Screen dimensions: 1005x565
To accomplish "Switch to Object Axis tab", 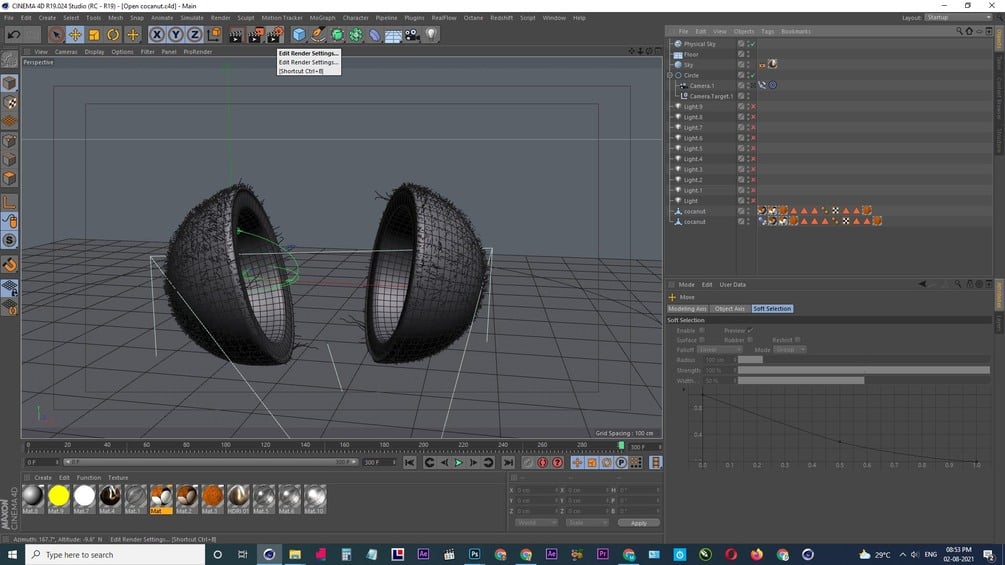I will (x=729, y=309).
